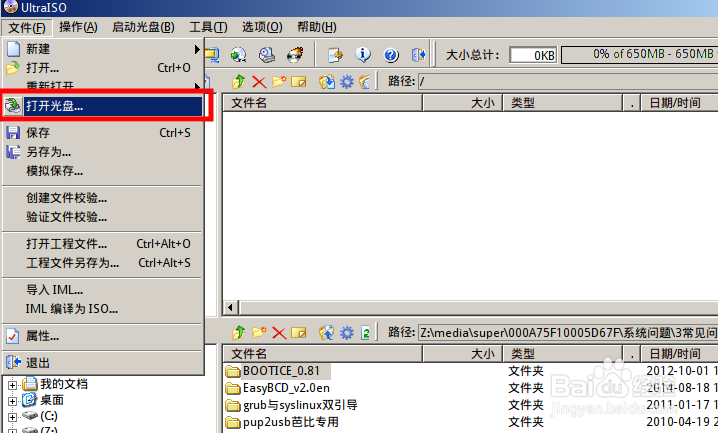Click the new folder icon in upper pane toolbar
Screen dimensions: 718x433
coord(279,82)
